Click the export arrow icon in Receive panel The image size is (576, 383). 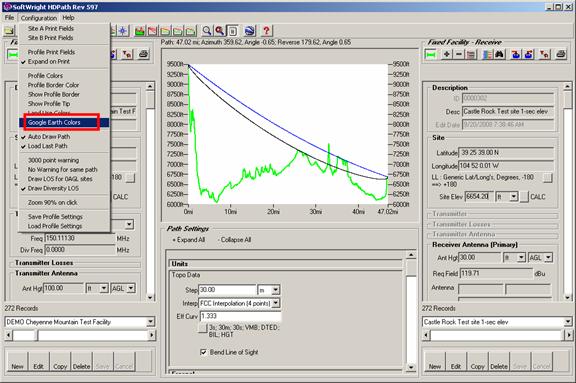coord(528,55)
